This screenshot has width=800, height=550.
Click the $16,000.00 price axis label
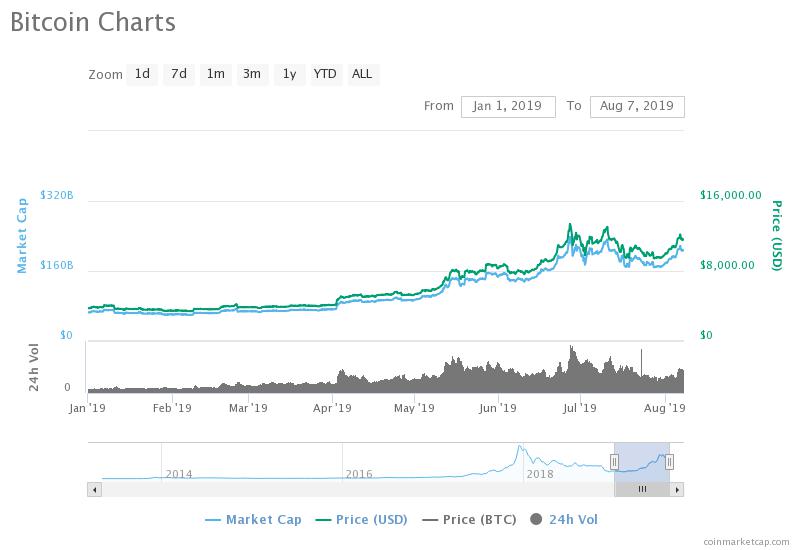pyautogui.click(x=731, y=195)
